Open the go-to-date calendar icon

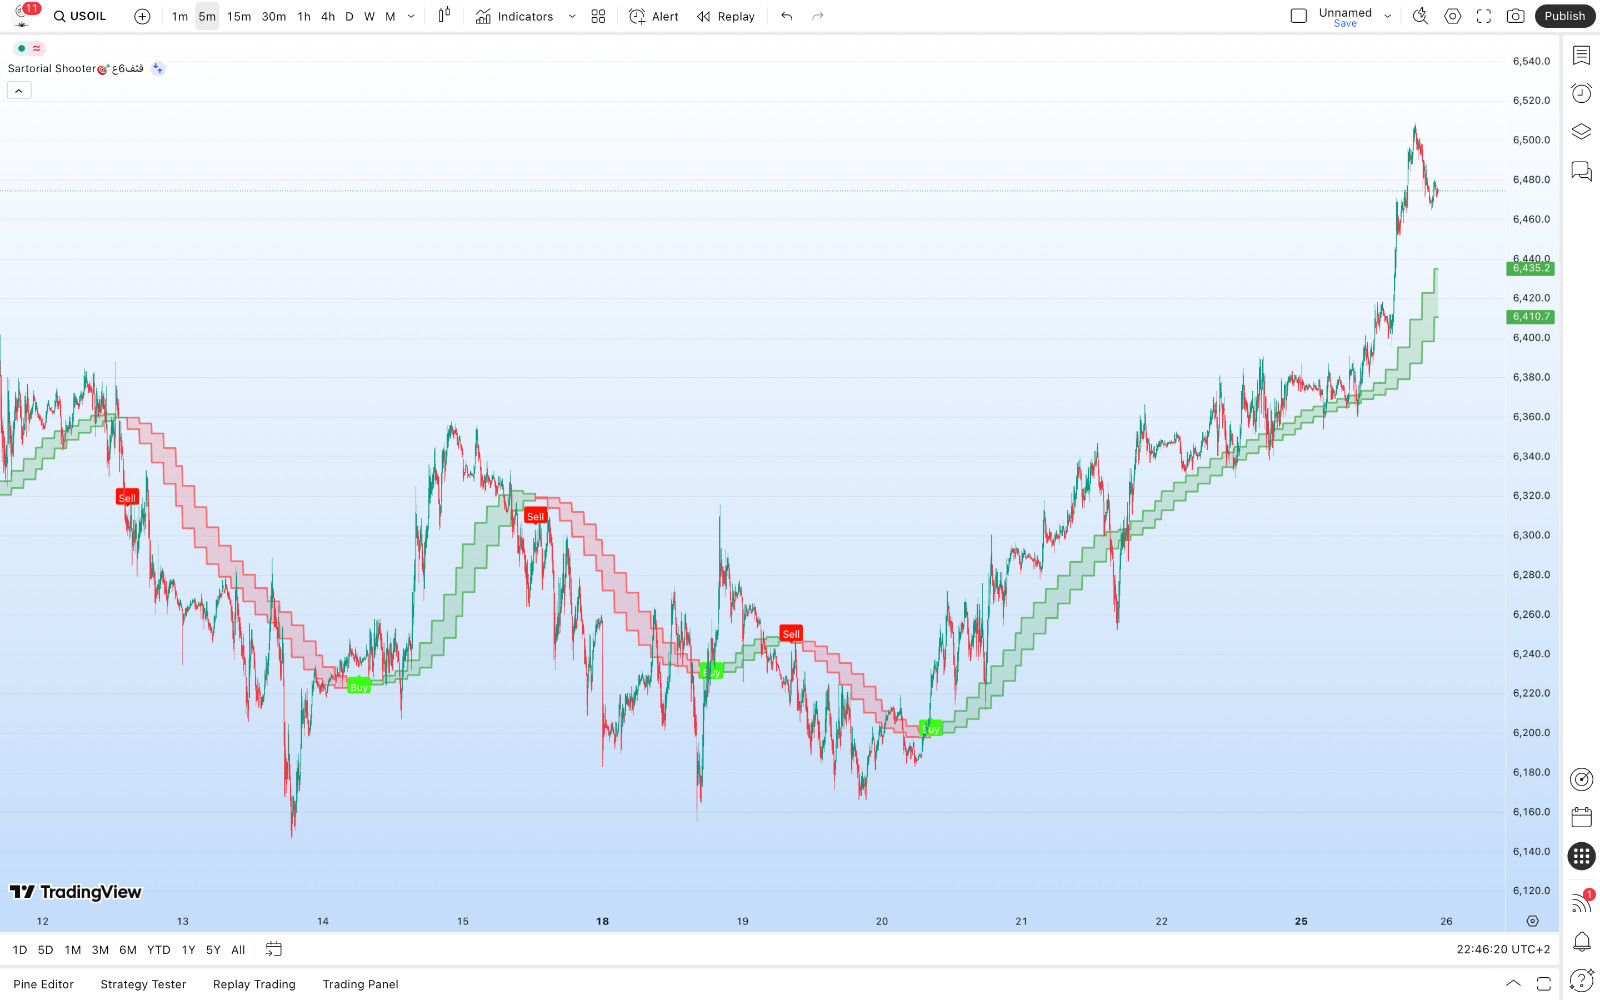point(273,950)
